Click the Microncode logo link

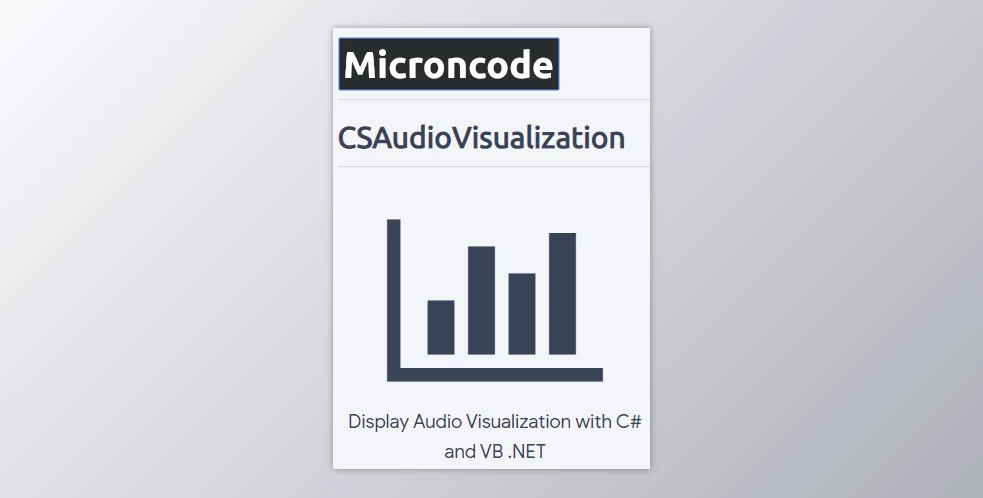click(448, 65)
